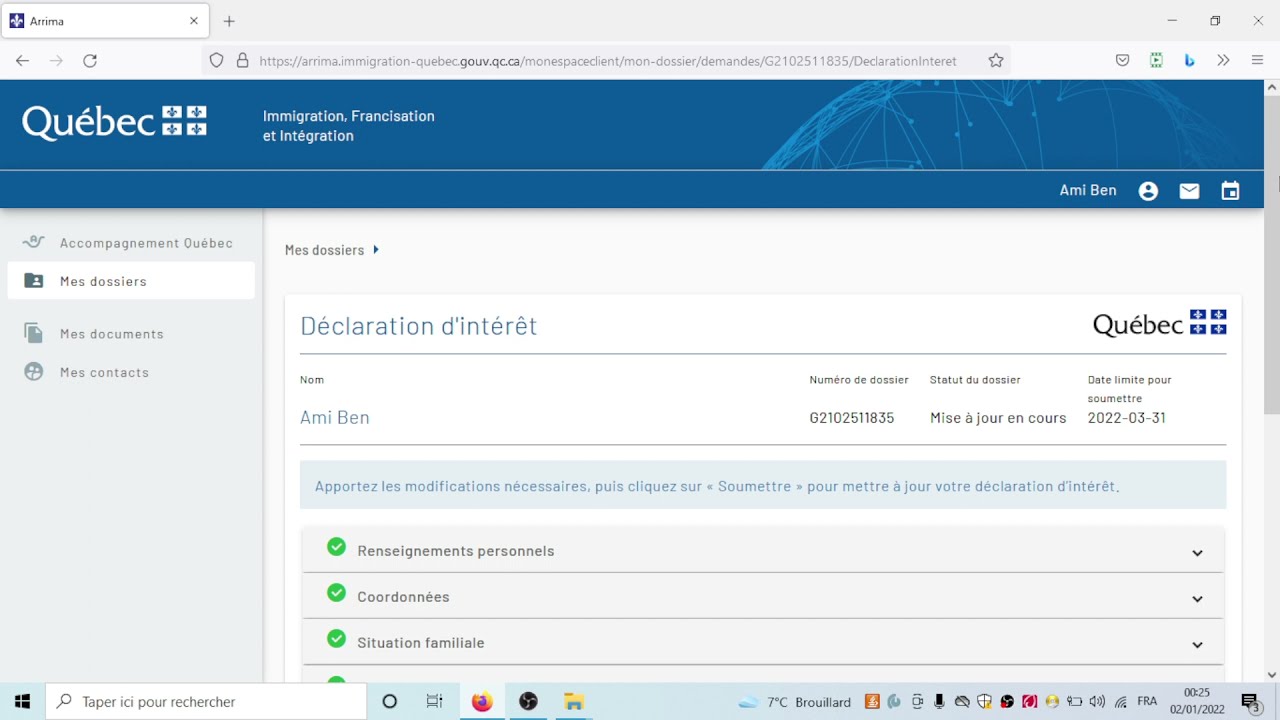This screenshot has height=720, width=1280.
Task: Click the dossier number G2102511835
Action: 852,418
